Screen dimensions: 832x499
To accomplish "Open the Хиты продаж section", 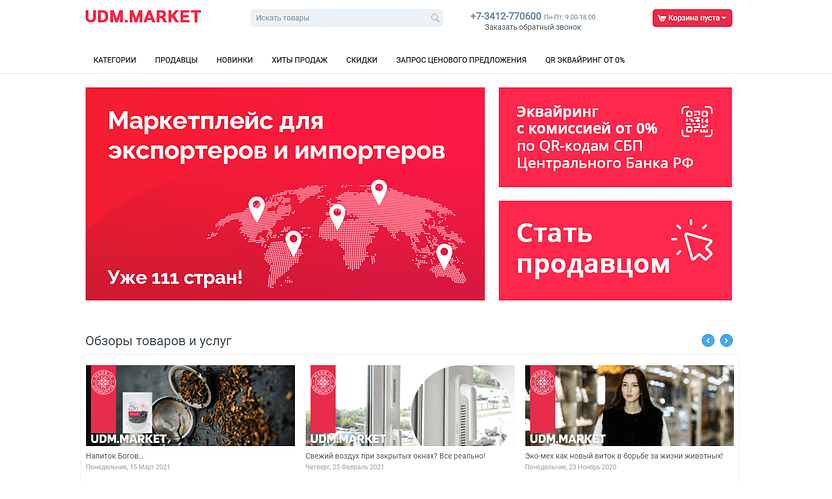I will [x=299, y=60].
